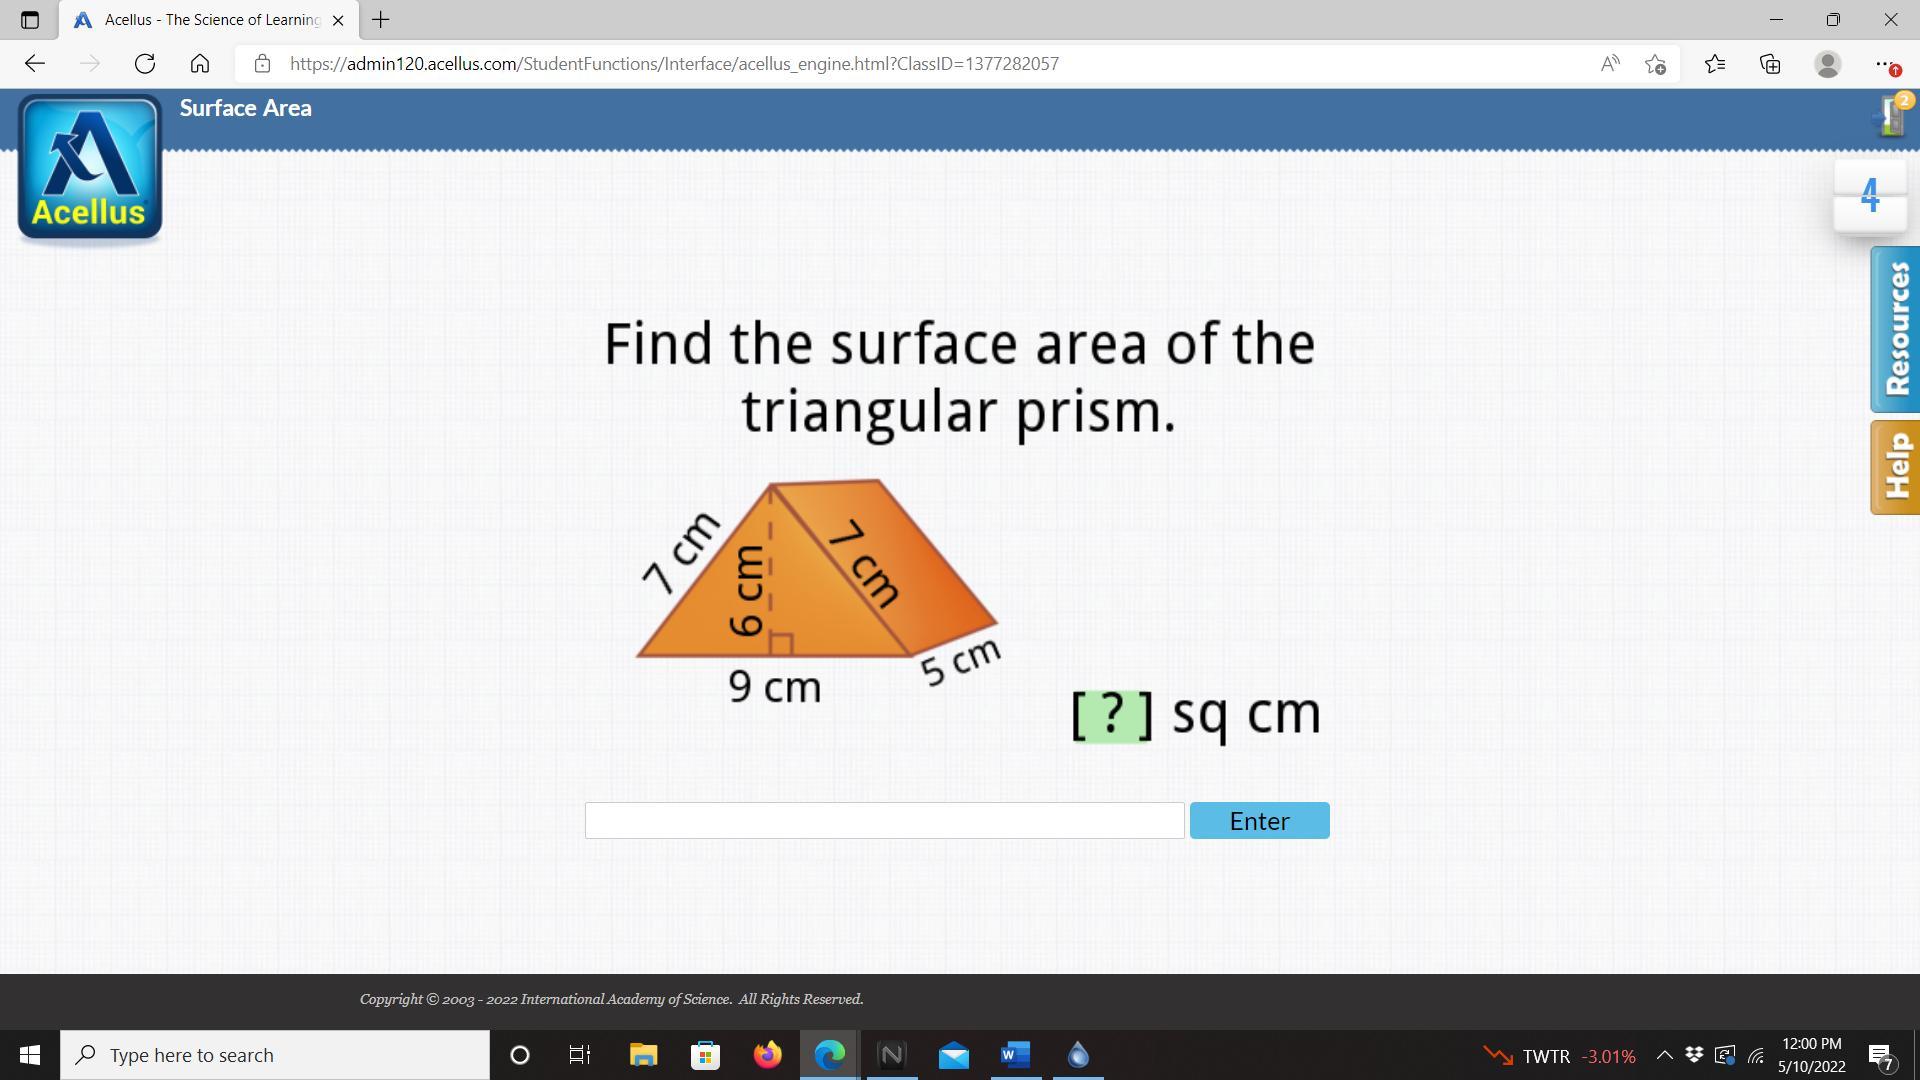Show hidden system tray icons chevron

tap(1664, 1055)
